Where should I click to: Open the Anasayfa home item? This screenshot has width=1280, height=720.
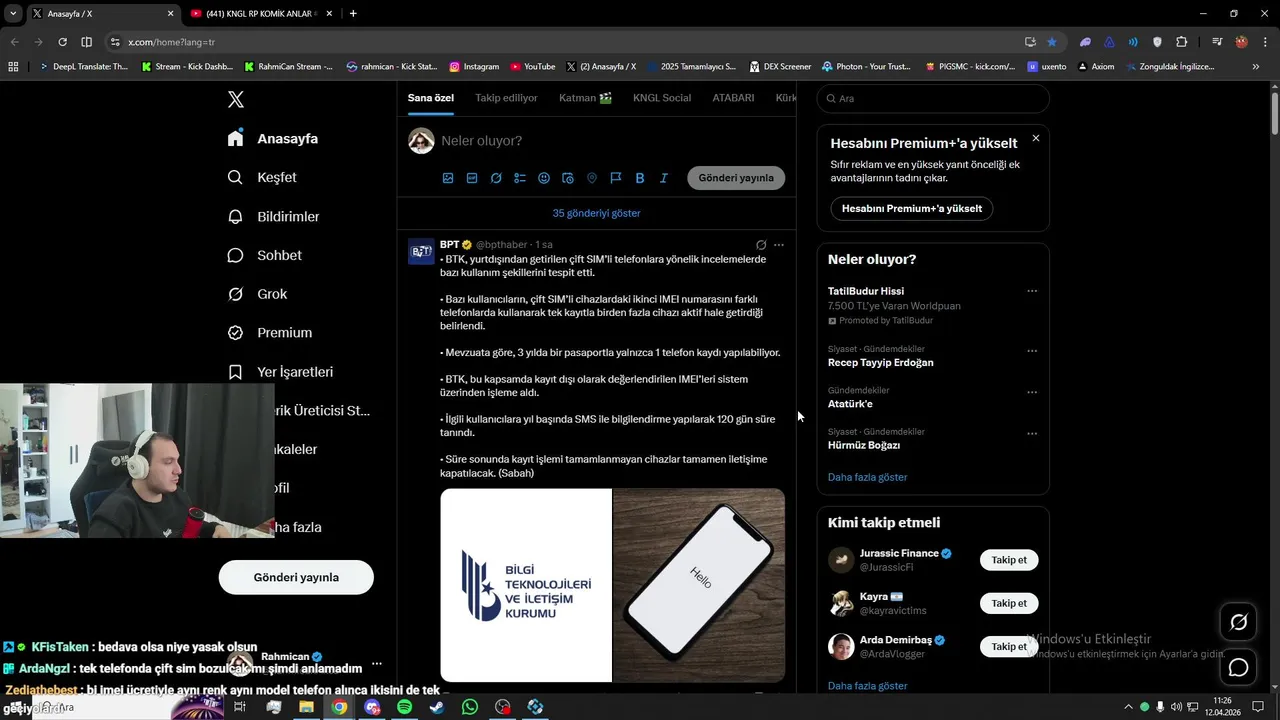pyautogui.click(x=273, y=139)
